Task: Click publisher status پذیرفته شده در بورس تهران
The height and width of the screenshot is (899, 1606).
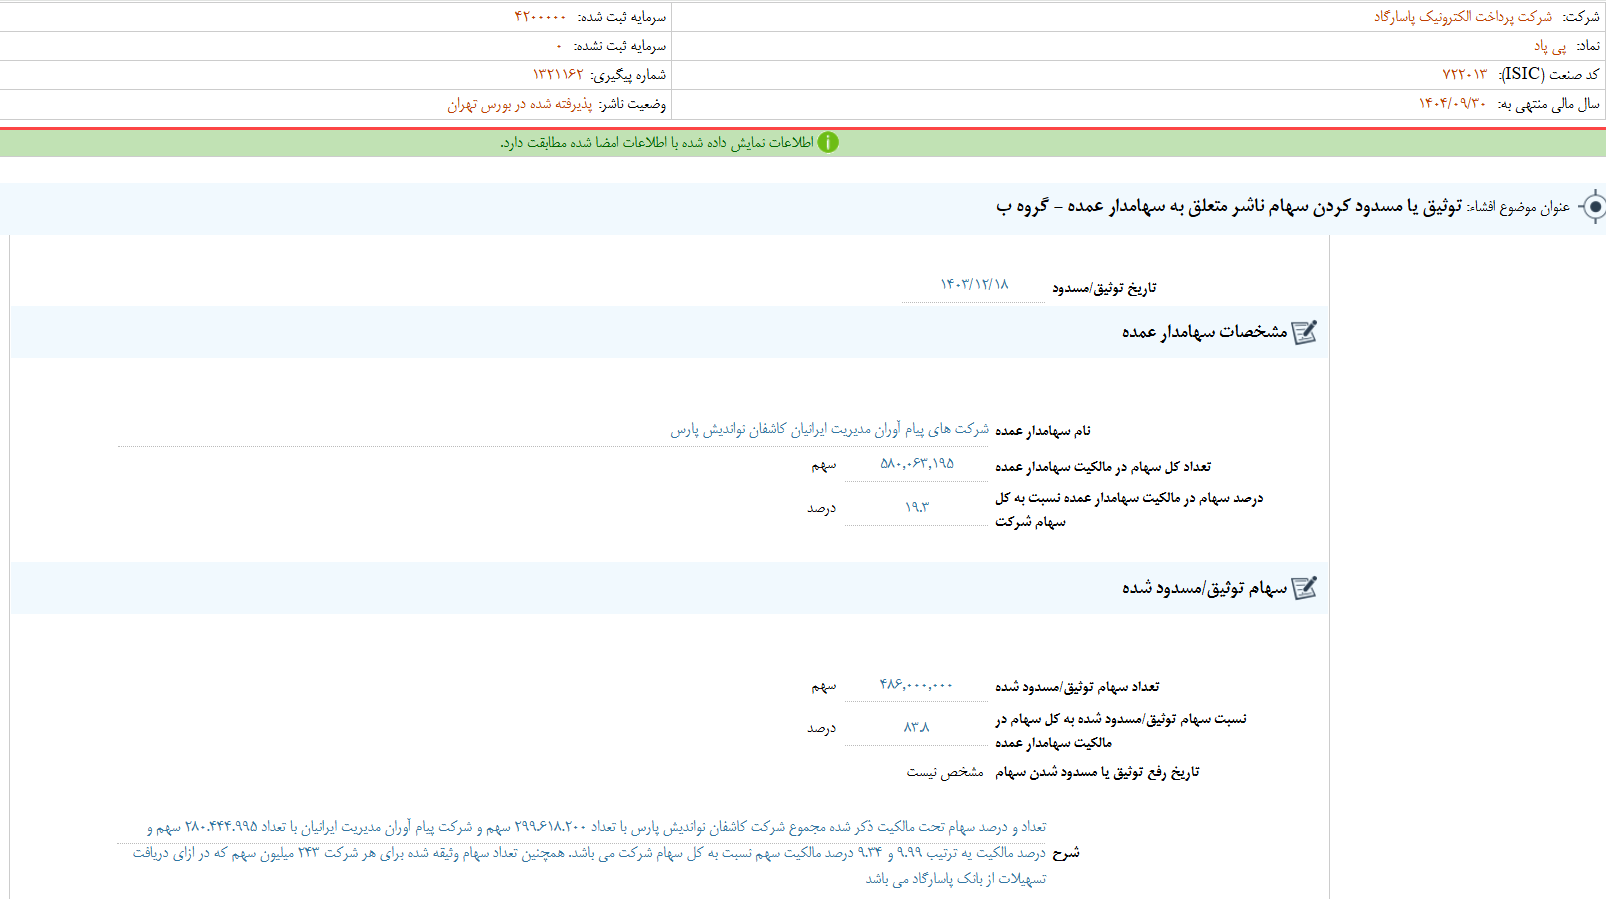Action: point(519,103)
